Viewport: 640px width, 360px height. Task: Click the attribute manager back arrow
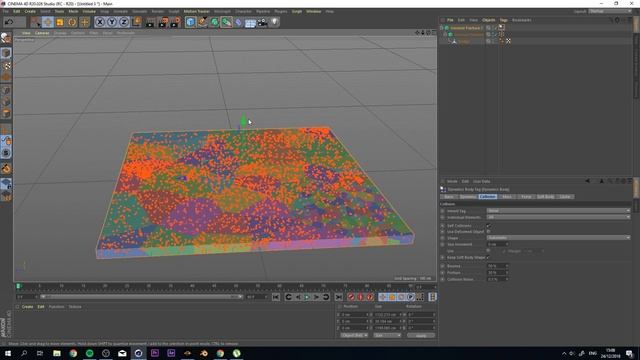pos(587,181)
